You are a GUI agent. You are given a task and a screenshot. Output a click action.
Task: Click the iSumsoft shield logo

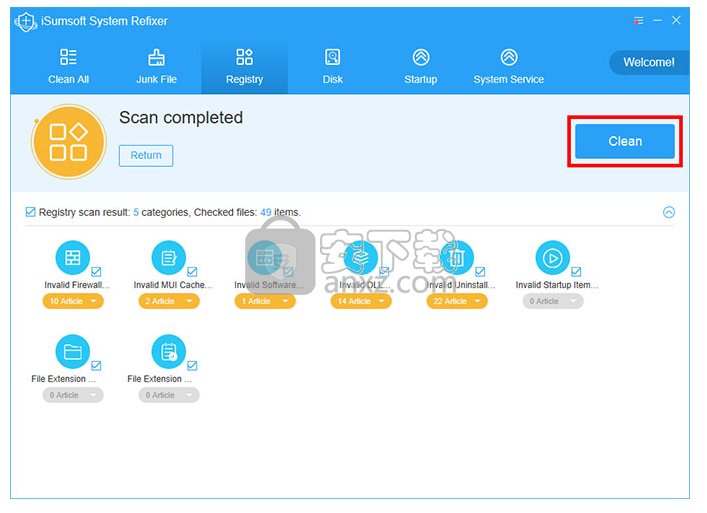tap(26, 21)
